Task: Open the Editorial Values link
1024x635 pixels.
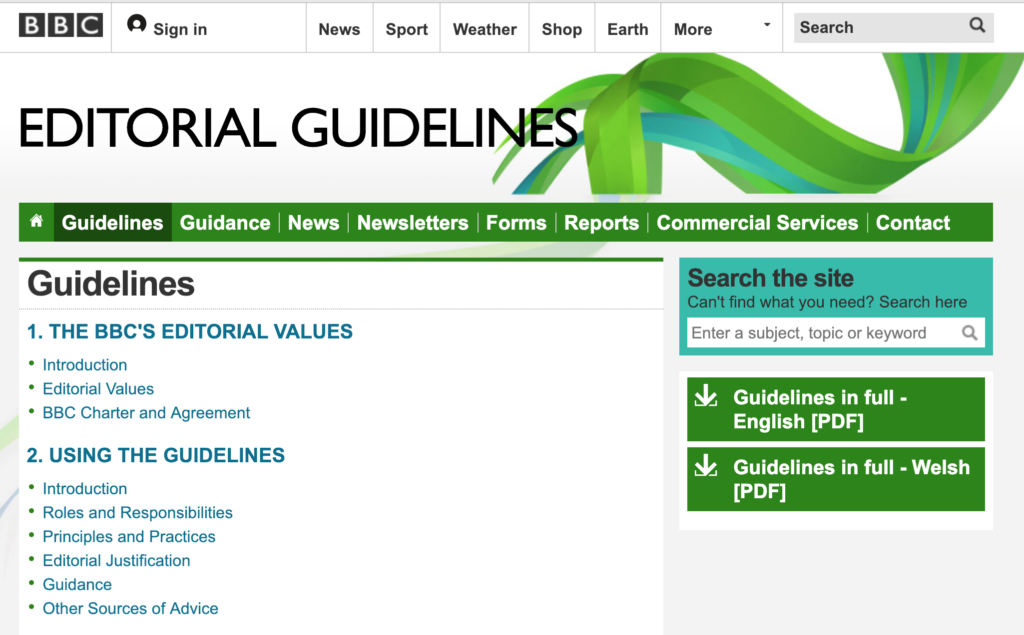Action: click(x=98, y=389)
